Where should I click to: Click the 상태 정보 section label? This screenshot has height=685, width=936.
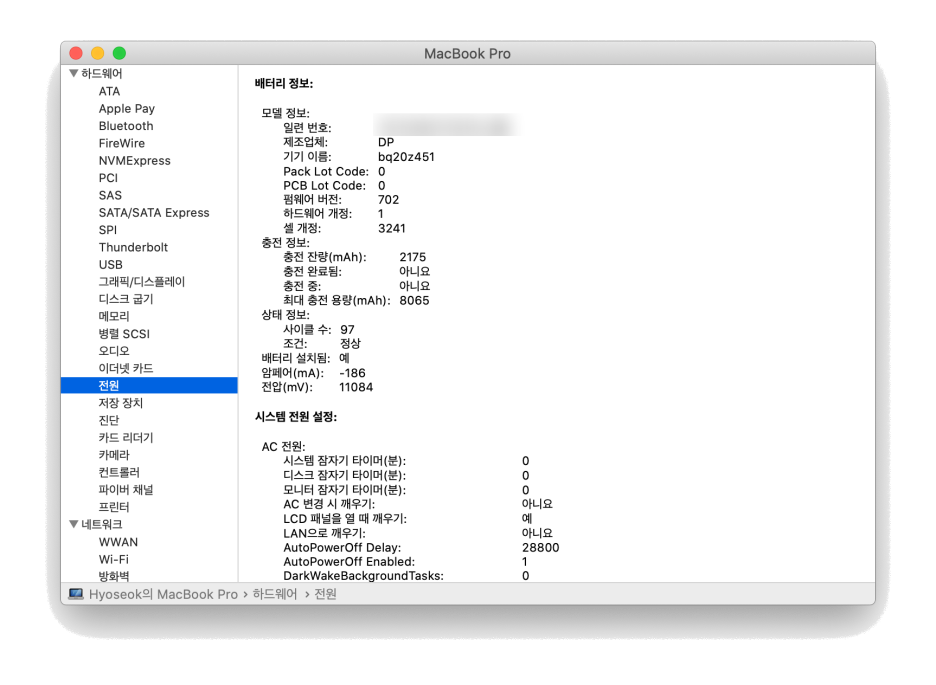[285, 314]
